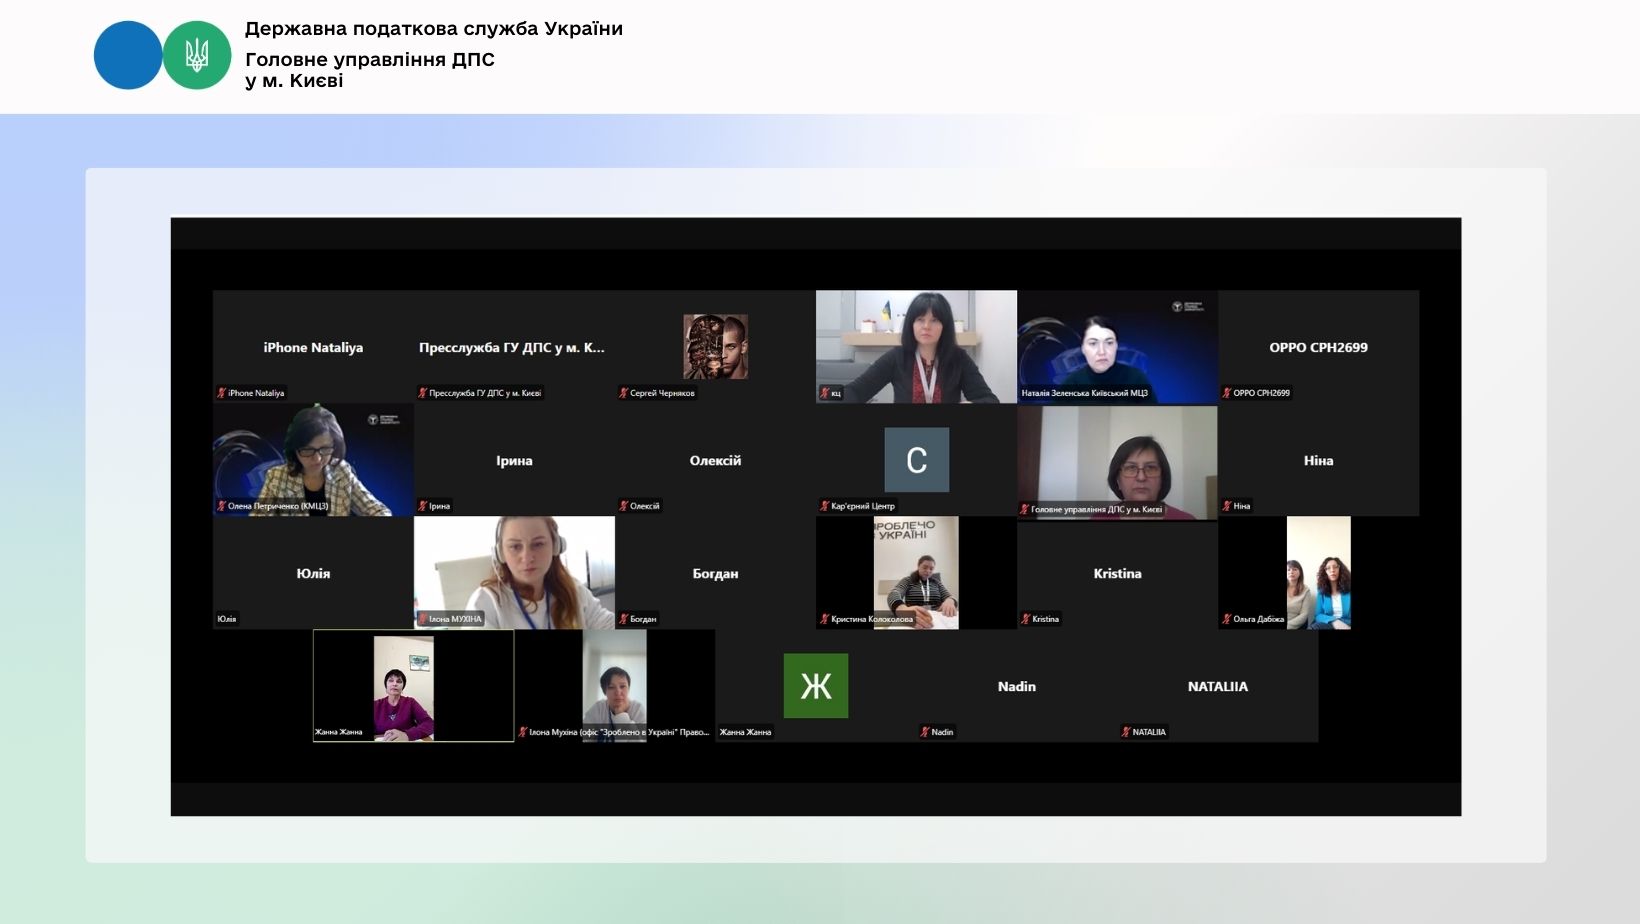Screen dimensions: 1640x924
Task: Select Олена Петриченко (КМЦЗ) video tile
Action: (313, 459)
